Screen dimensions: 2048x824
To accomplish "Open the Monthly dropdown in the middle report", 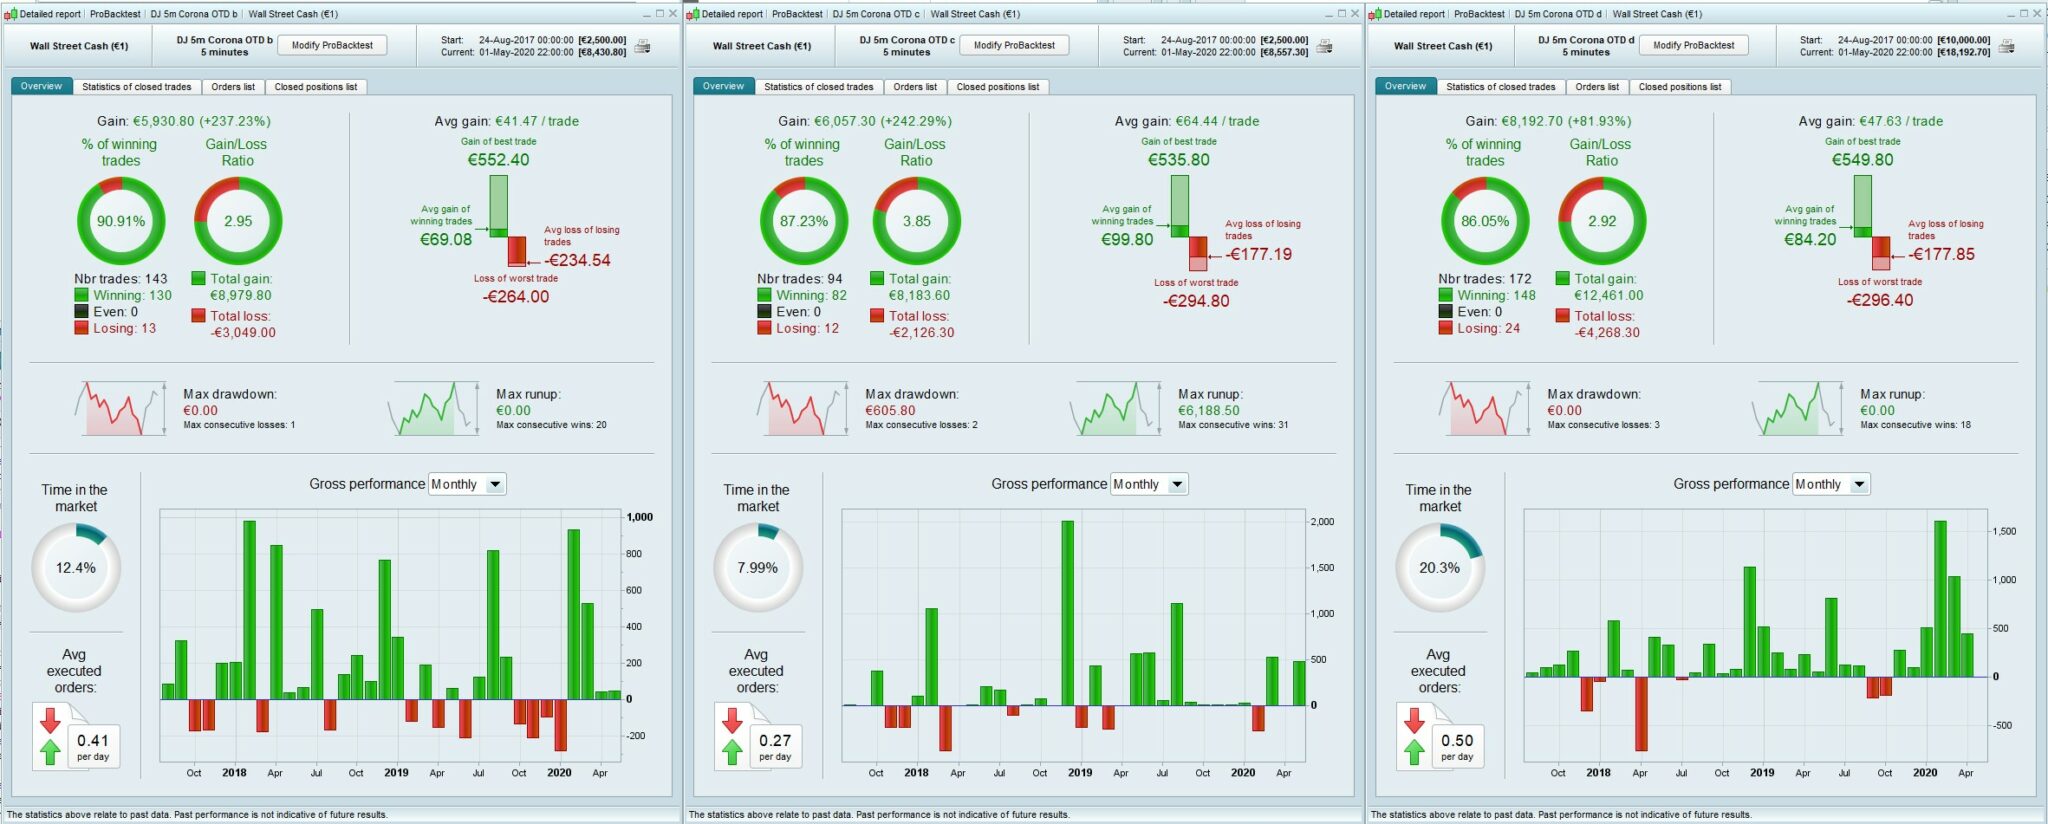I will [x=1149, y=484].
